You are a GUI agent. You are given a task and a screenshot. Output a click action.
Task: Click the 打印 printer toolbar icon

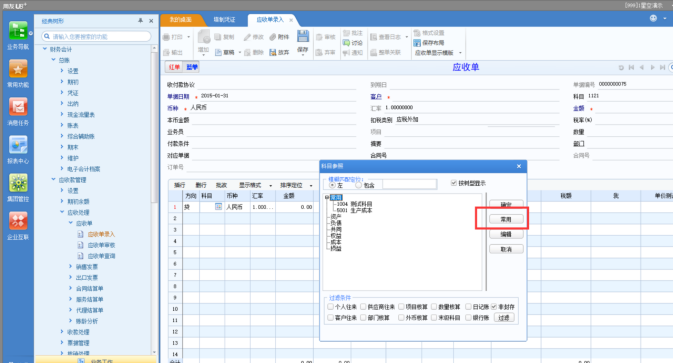[167, 37]
